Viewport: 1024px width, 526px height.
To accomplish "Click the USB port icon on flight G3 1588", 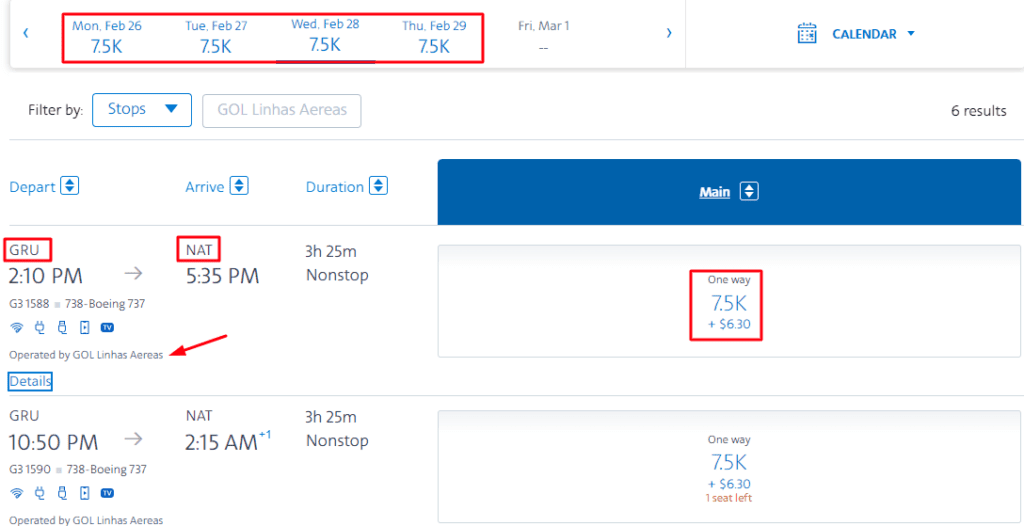I will 62,327.
